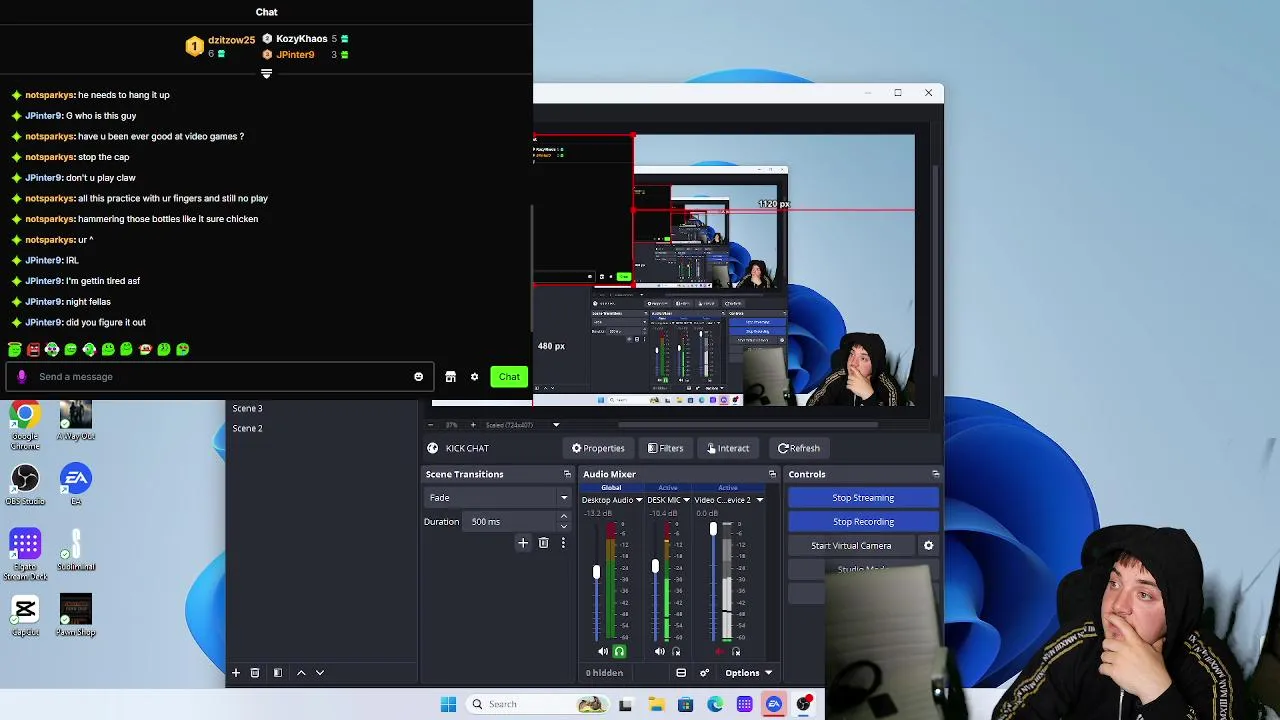Viewport: 1280px width, 720px height.
Task: Open Audio Mixer Options dropdown
Action: coord(749,673)
